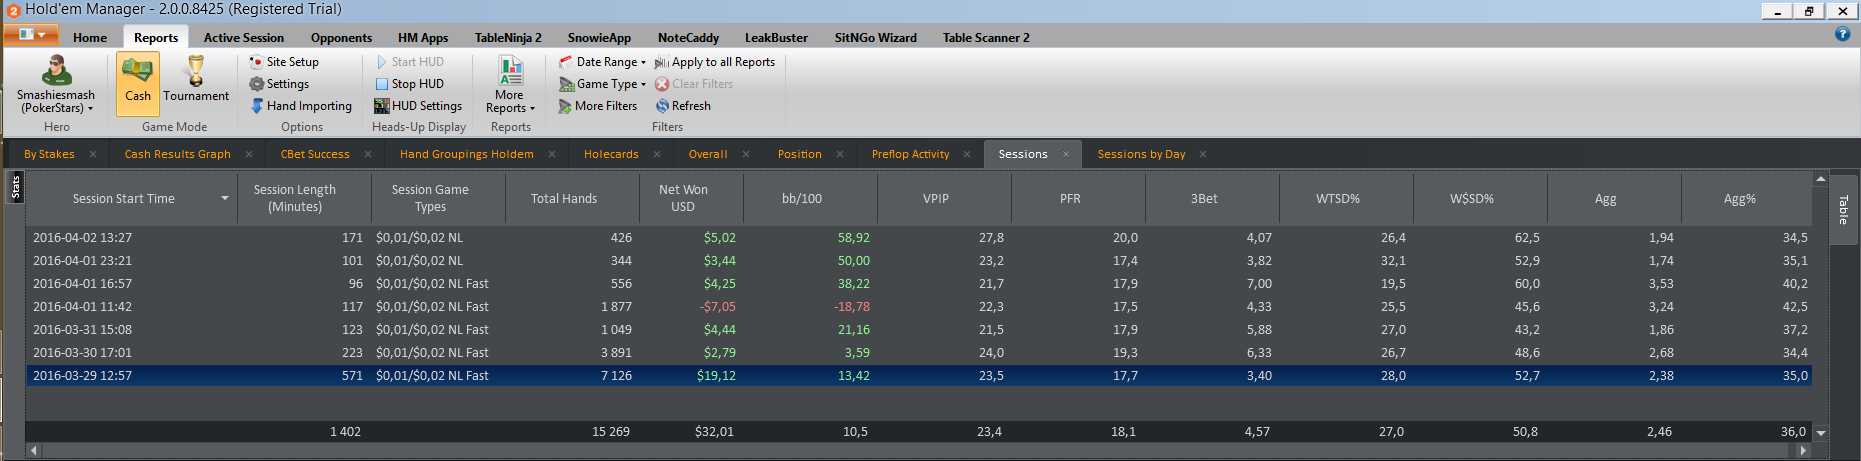Screen dimensions: 1861x461
Task: Click the Smashiesmash hero avatar icon
Action: click(56, 70)
